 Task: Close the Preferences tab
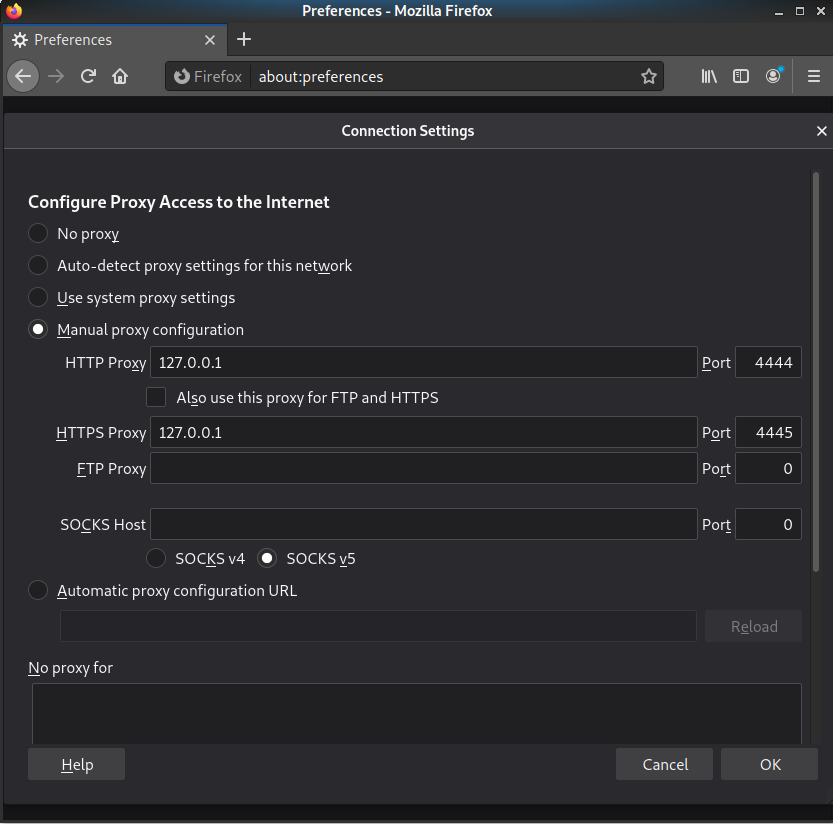210,40
